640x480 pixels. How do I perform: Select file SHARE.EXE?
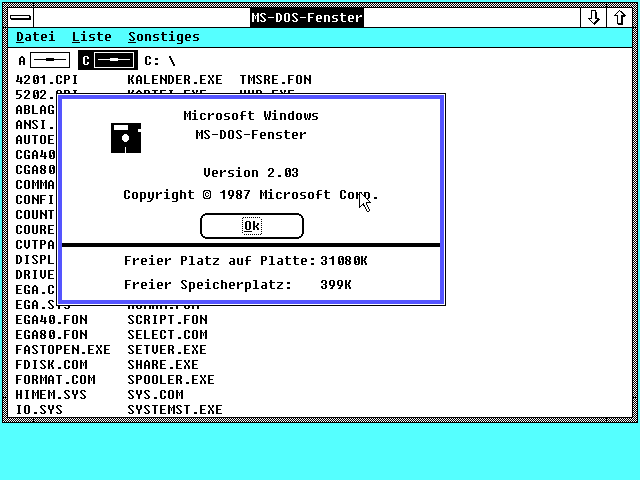pyautogui.click(x=163, y=364)
